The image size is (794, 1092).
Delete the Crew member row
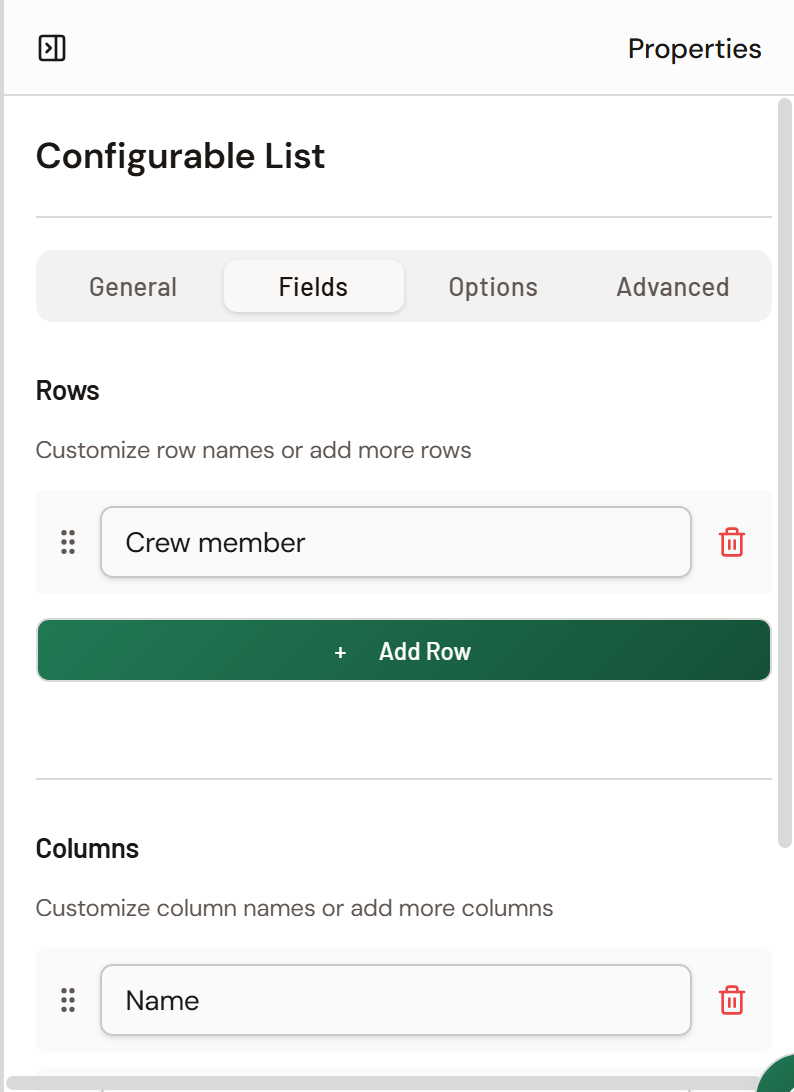731,542
